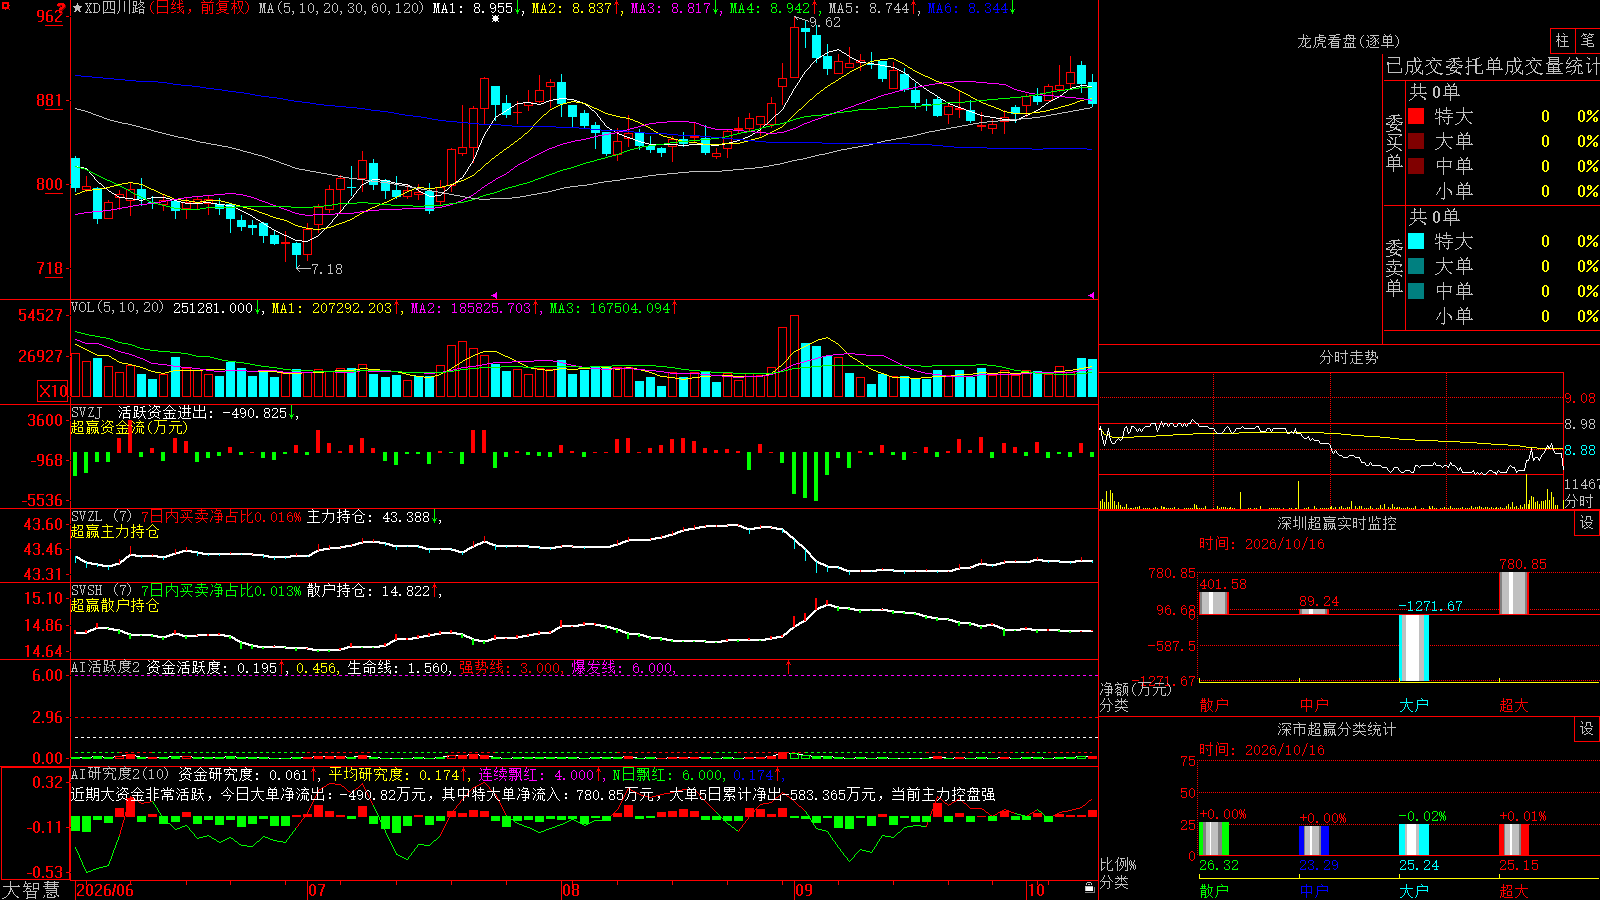Viewport: 1600px width, 900px height.
Task: Click the star icon before XD四川路
Action: [78, 8]
